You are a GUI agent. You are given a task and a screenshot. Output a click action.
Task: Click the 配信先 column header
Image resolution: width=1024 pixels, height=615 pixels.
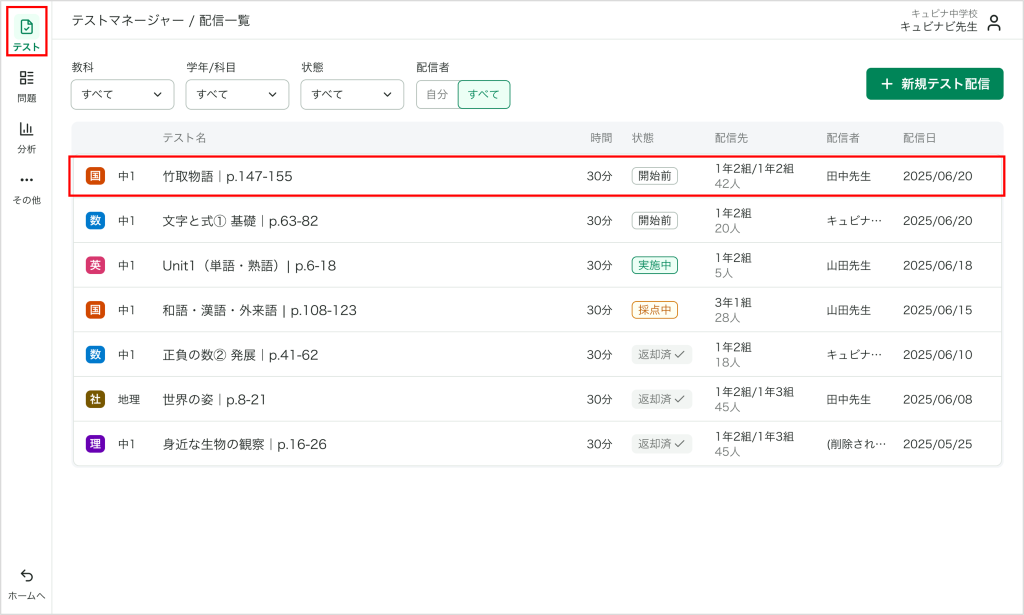pos(731,138)
